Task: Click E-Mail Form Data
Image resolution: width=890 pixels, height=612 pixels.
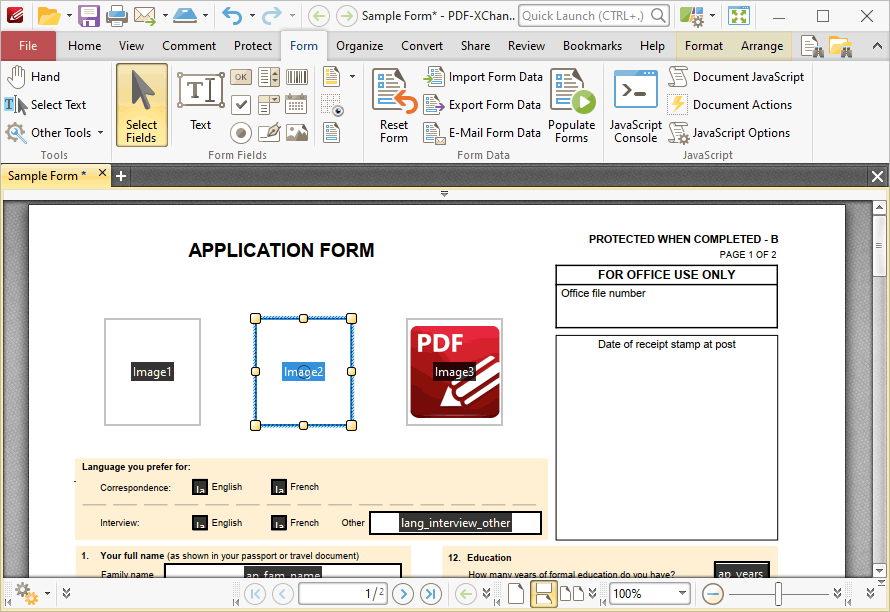Action: click(x=482, y=133)
